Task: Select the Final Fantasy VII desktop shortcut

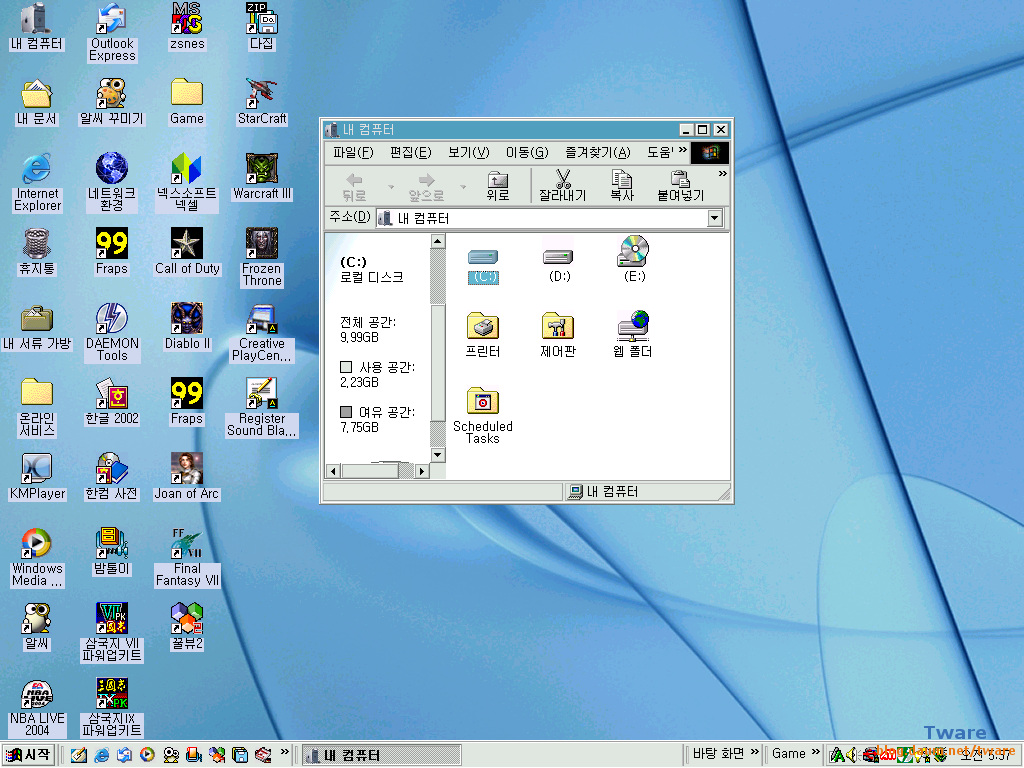Action: click(187, 558)
